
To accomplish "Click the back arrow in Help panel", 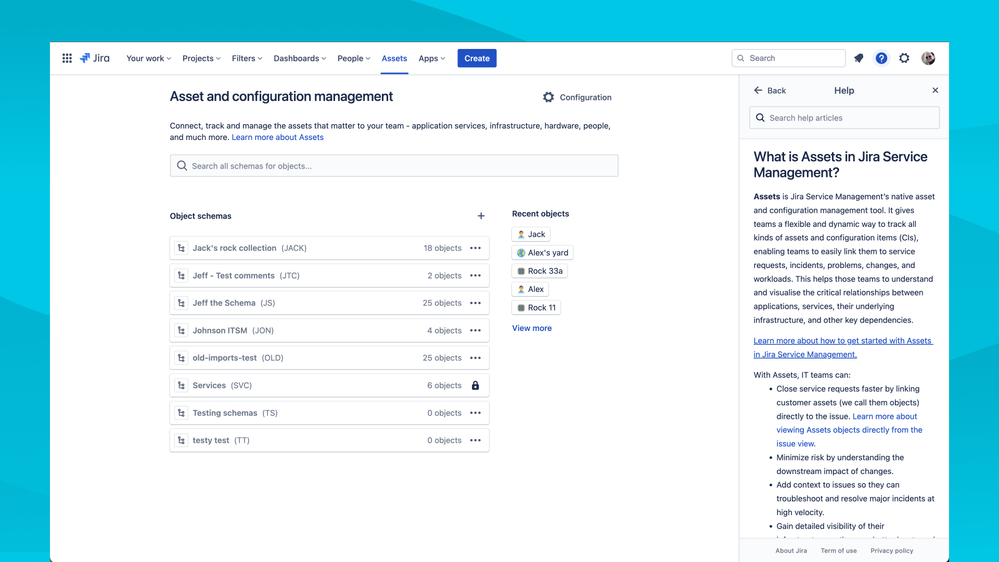I will coord(758,90).
